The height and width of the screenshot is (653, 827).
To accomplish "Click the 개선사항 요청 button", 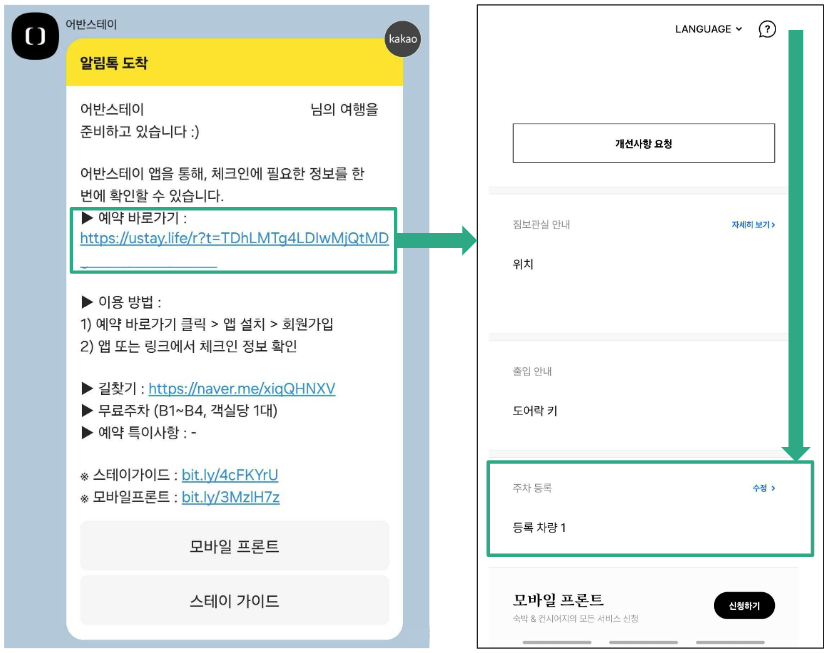I will coord(643,143).
